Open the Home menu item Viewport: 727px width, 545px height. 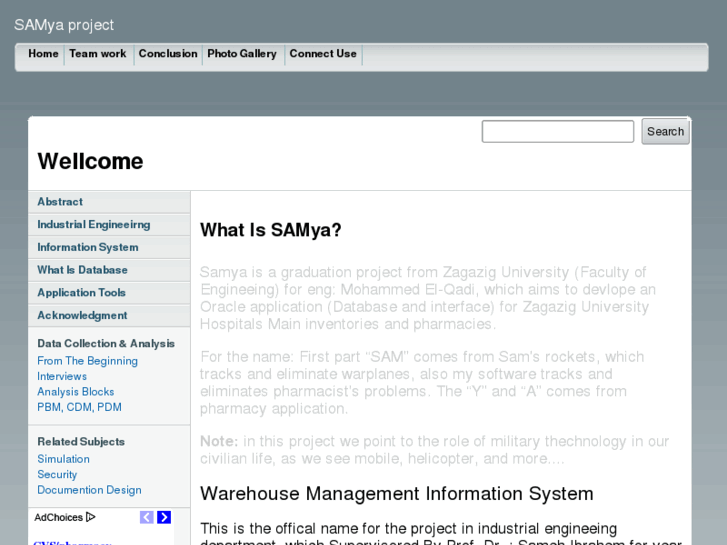(43, 54)
